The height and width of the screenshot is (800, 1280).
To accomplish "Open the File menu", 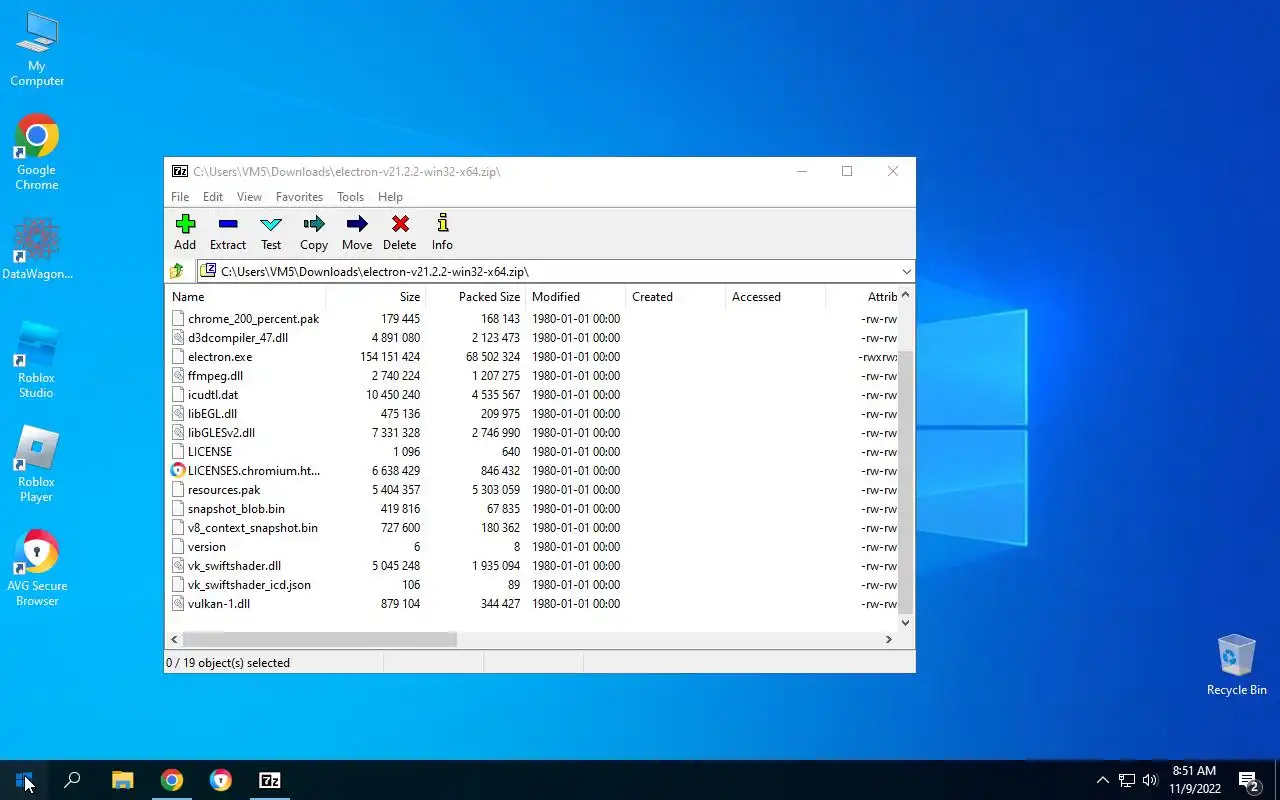I will coord(180,197).
